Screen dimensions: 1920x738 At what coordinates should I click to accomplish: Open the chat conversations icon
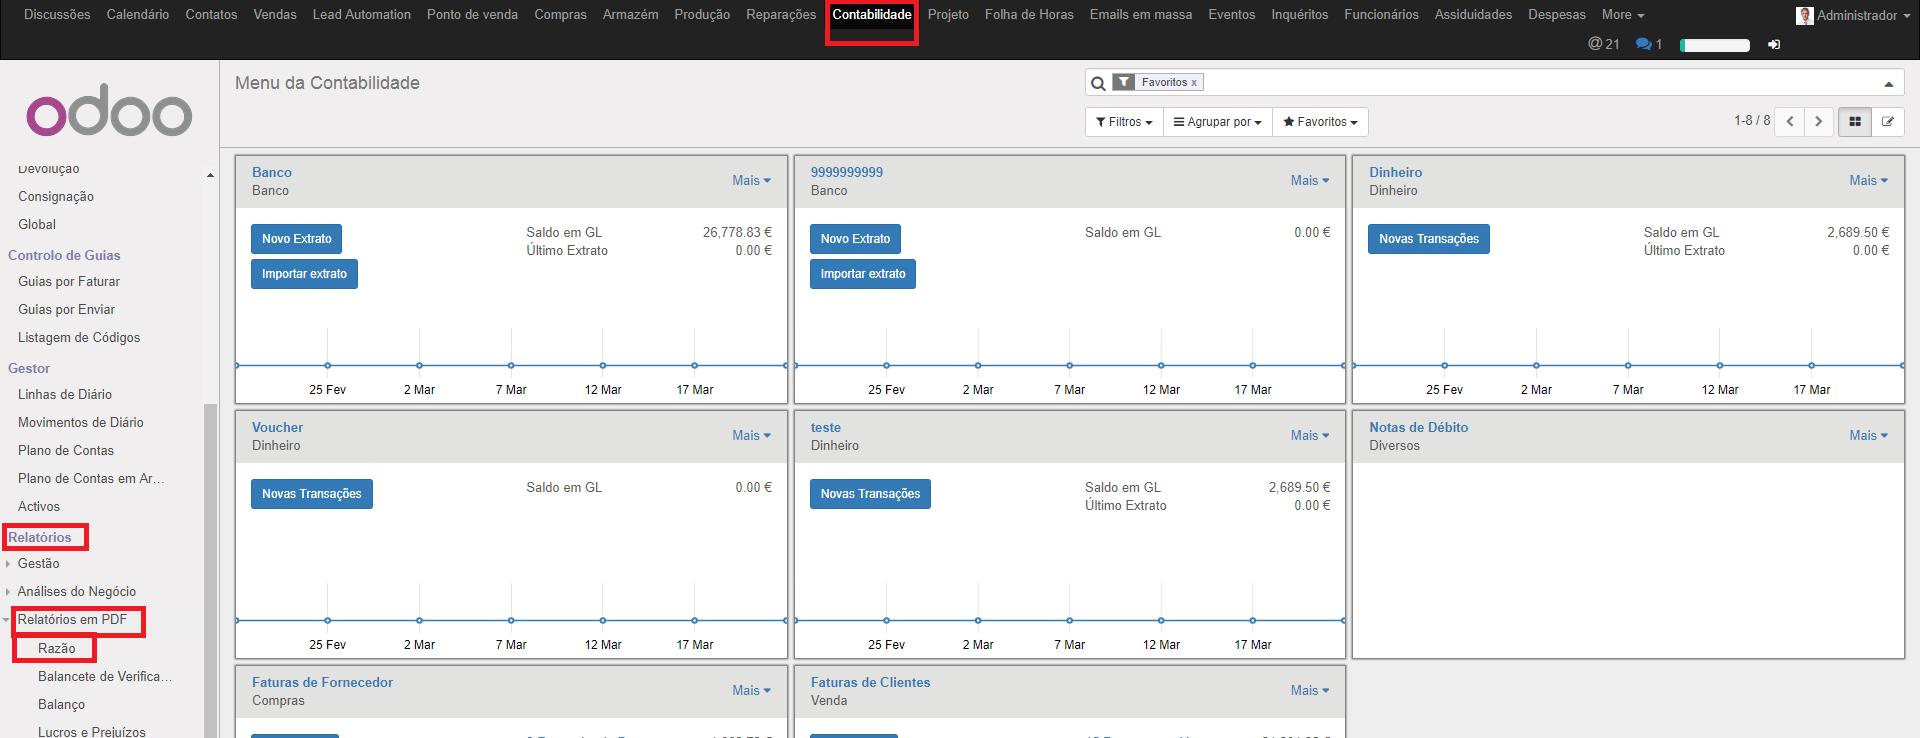pyautogui.click(x=1648, y=44)
